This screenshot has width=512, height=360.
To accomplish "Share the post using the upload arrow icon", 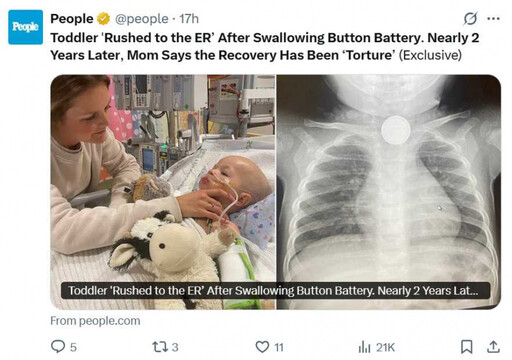I will [x=493, y=347].
